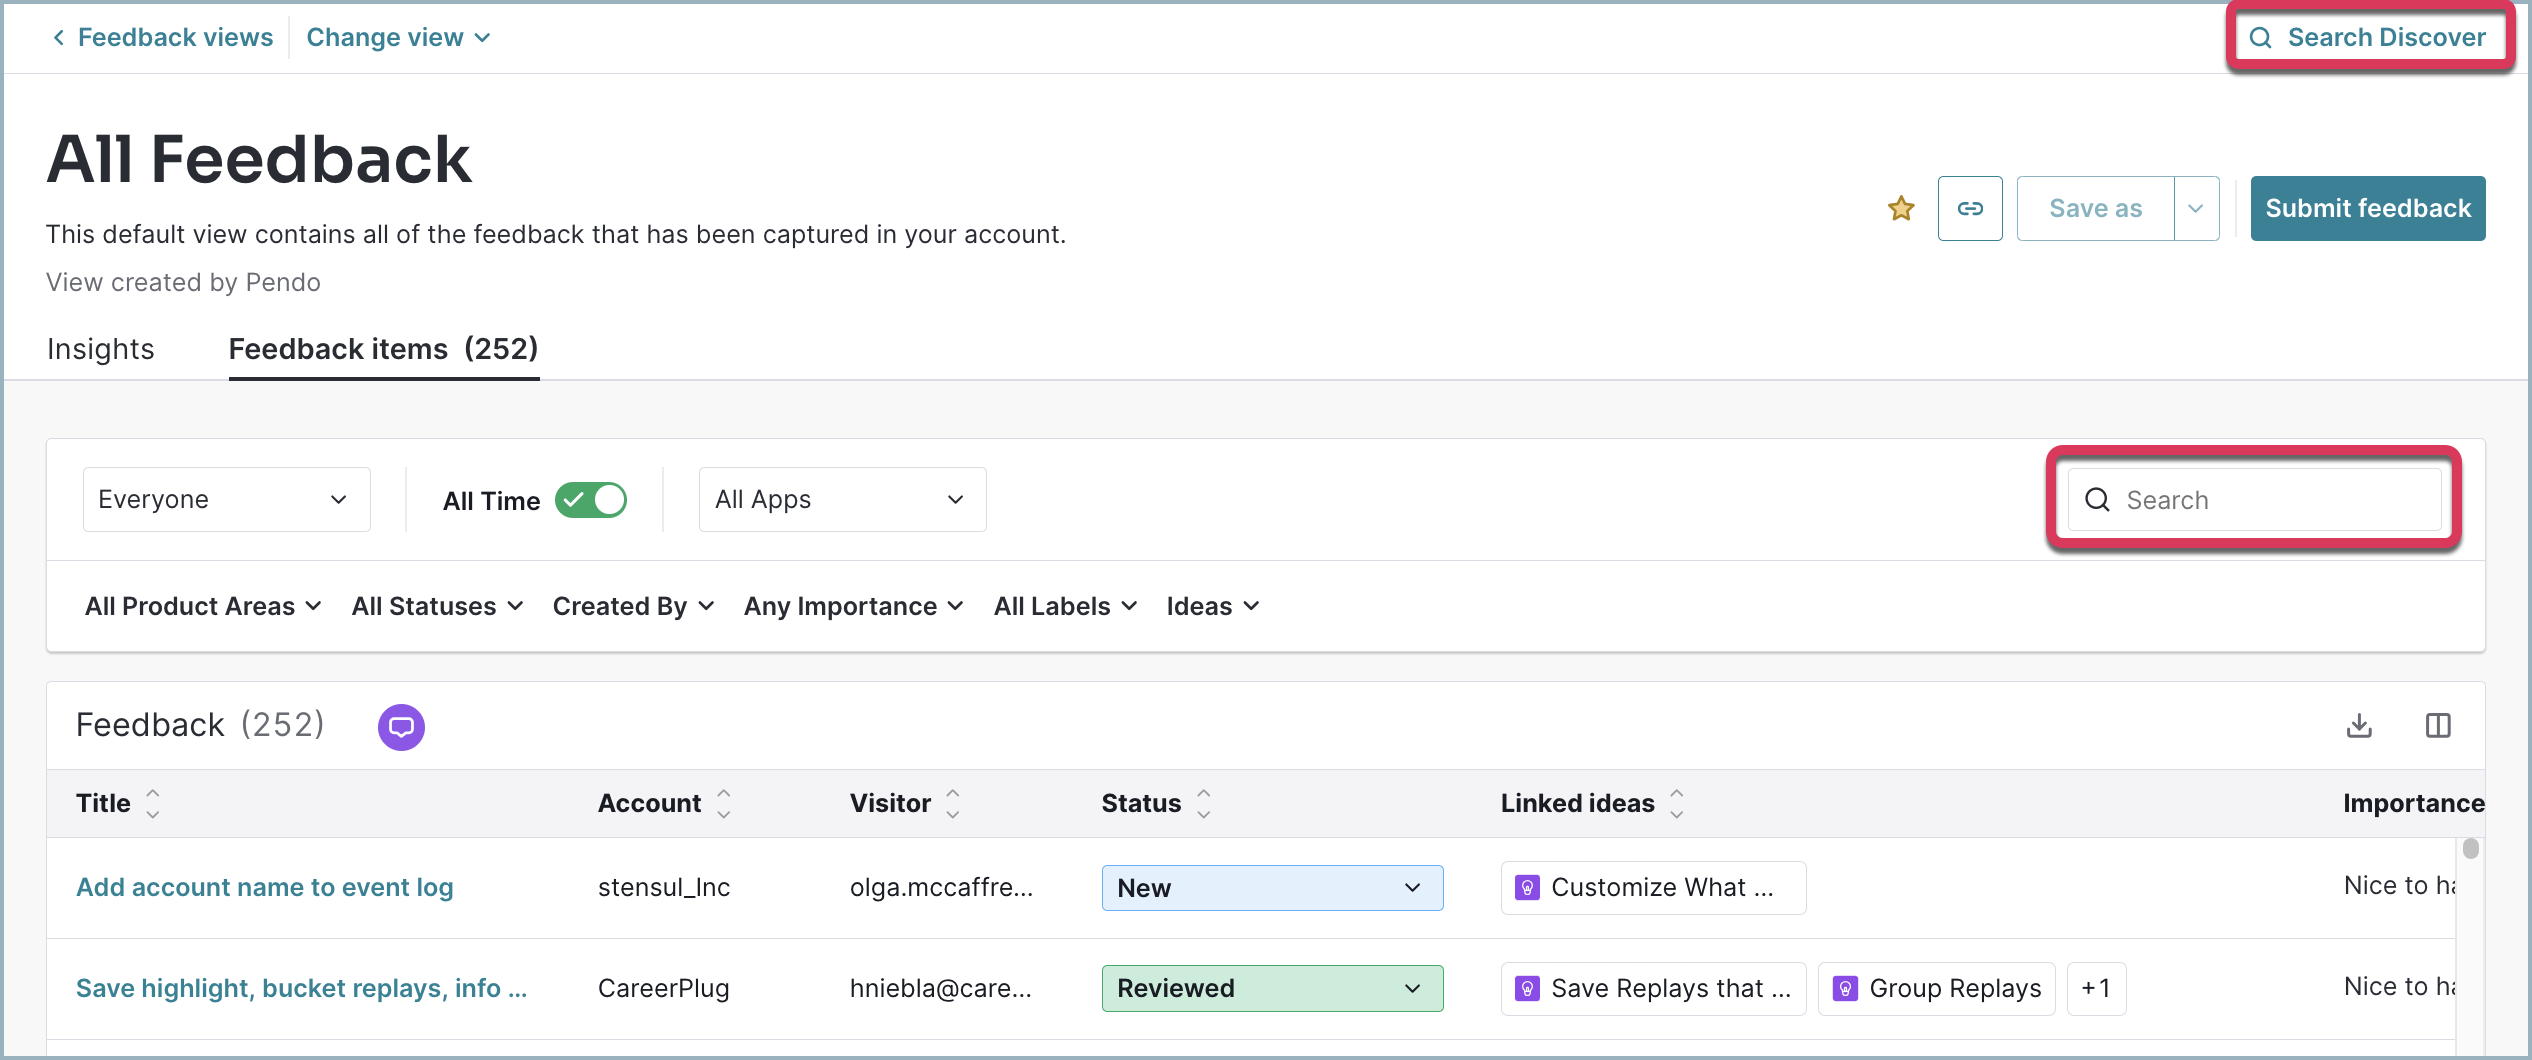Open Add account name to event log
The width and height of the screenshot is (2532, 1060).
pos(265,887)
